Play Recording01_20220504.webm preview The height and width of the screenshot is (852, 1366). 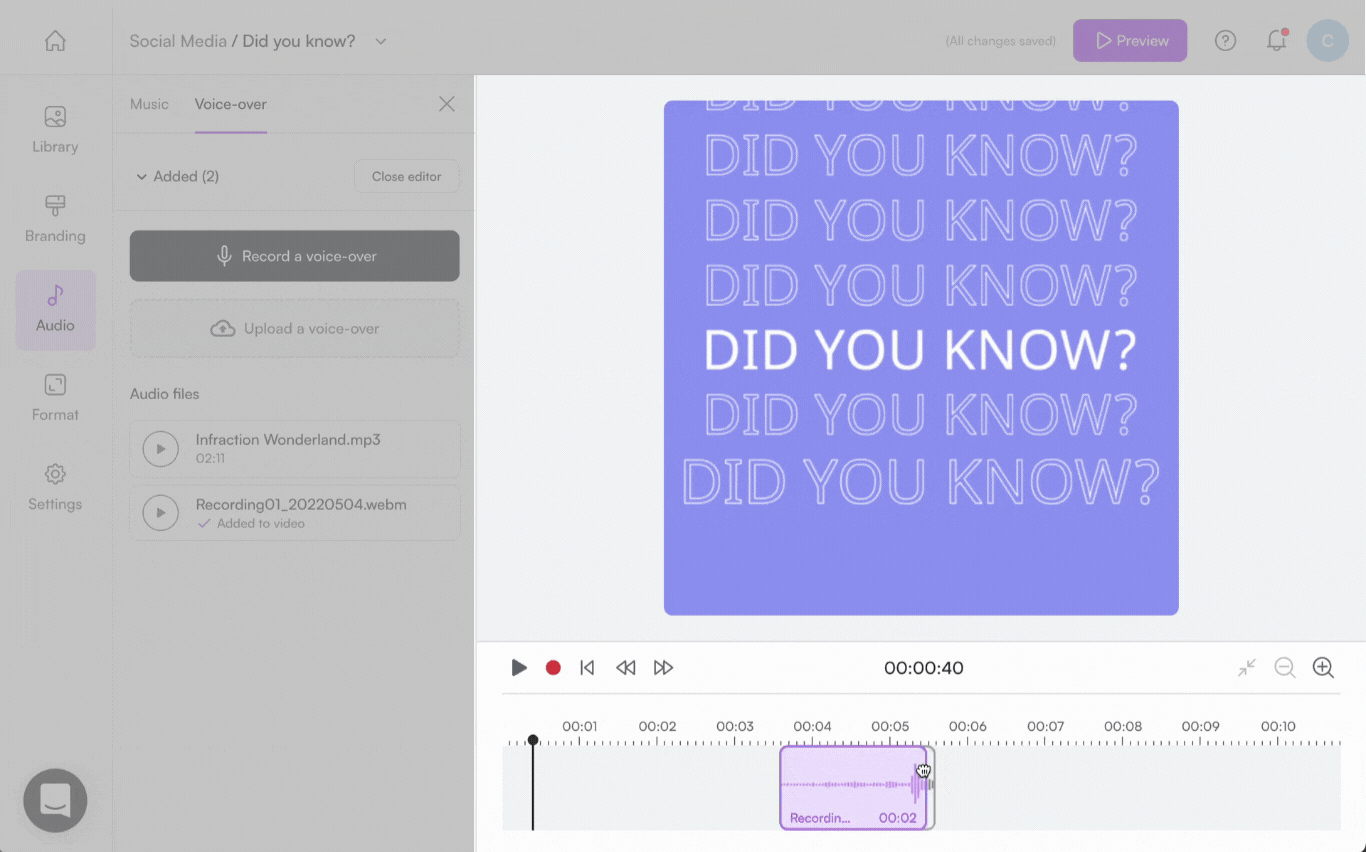pos(160,513)
